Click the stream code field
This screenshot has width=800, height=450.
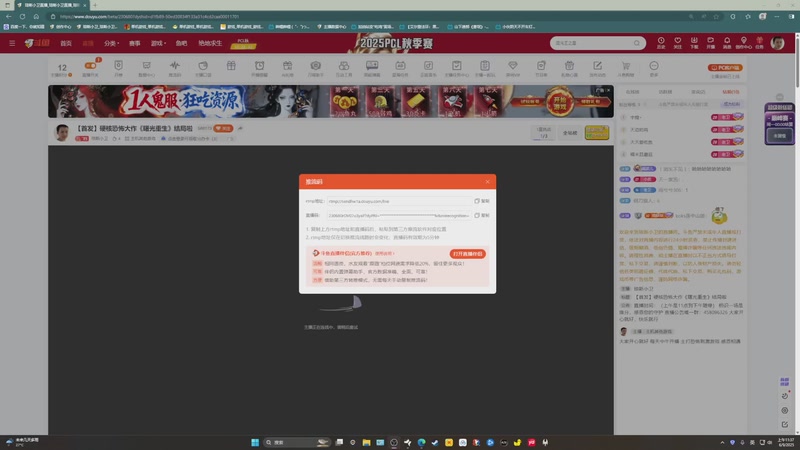click(399, 215)
